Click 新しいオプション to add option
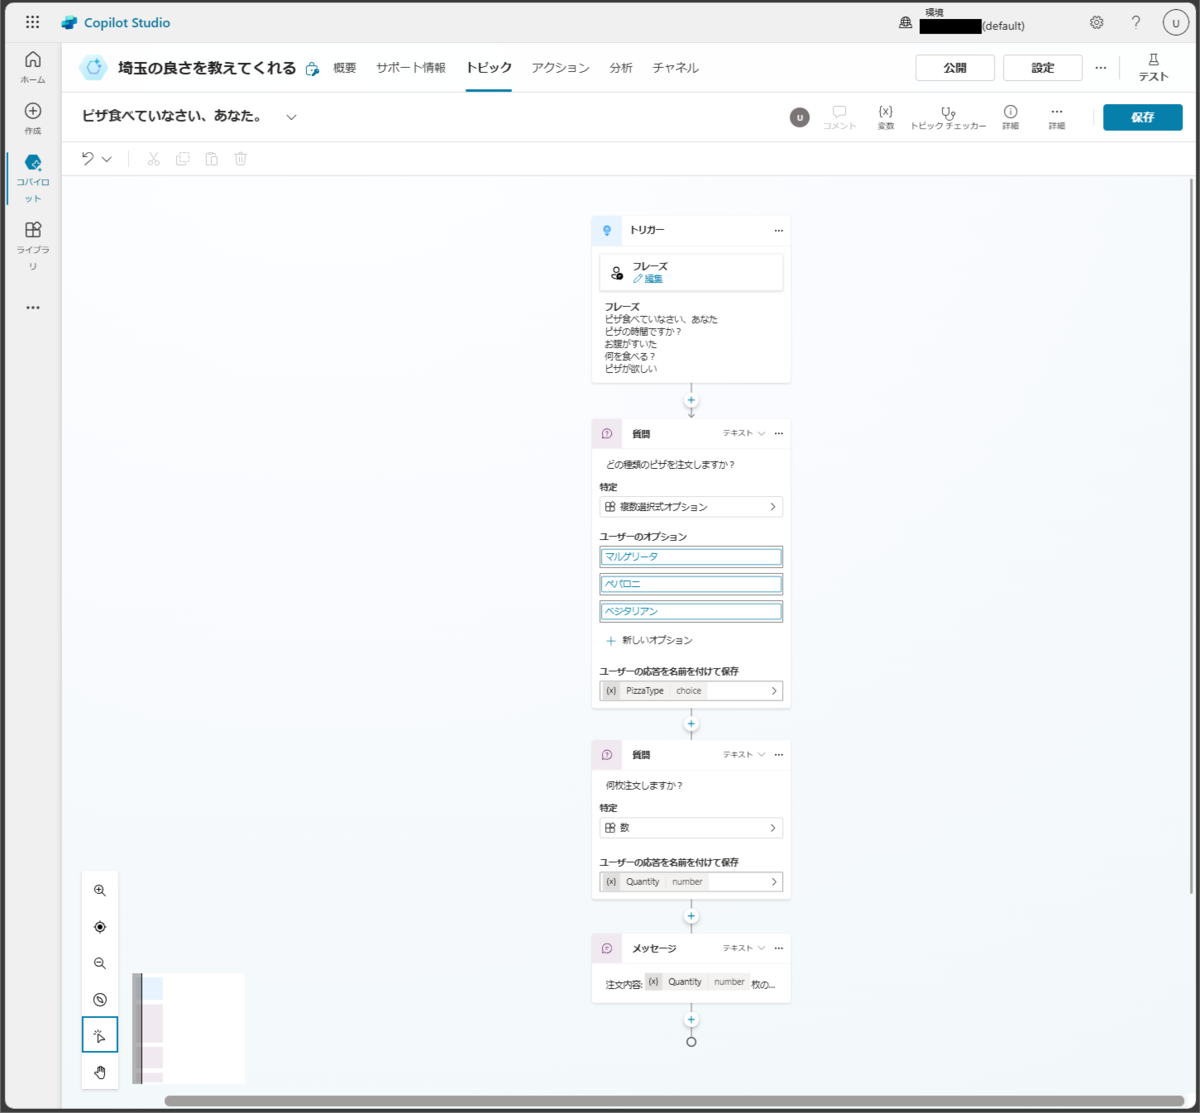 click(650, 640)
